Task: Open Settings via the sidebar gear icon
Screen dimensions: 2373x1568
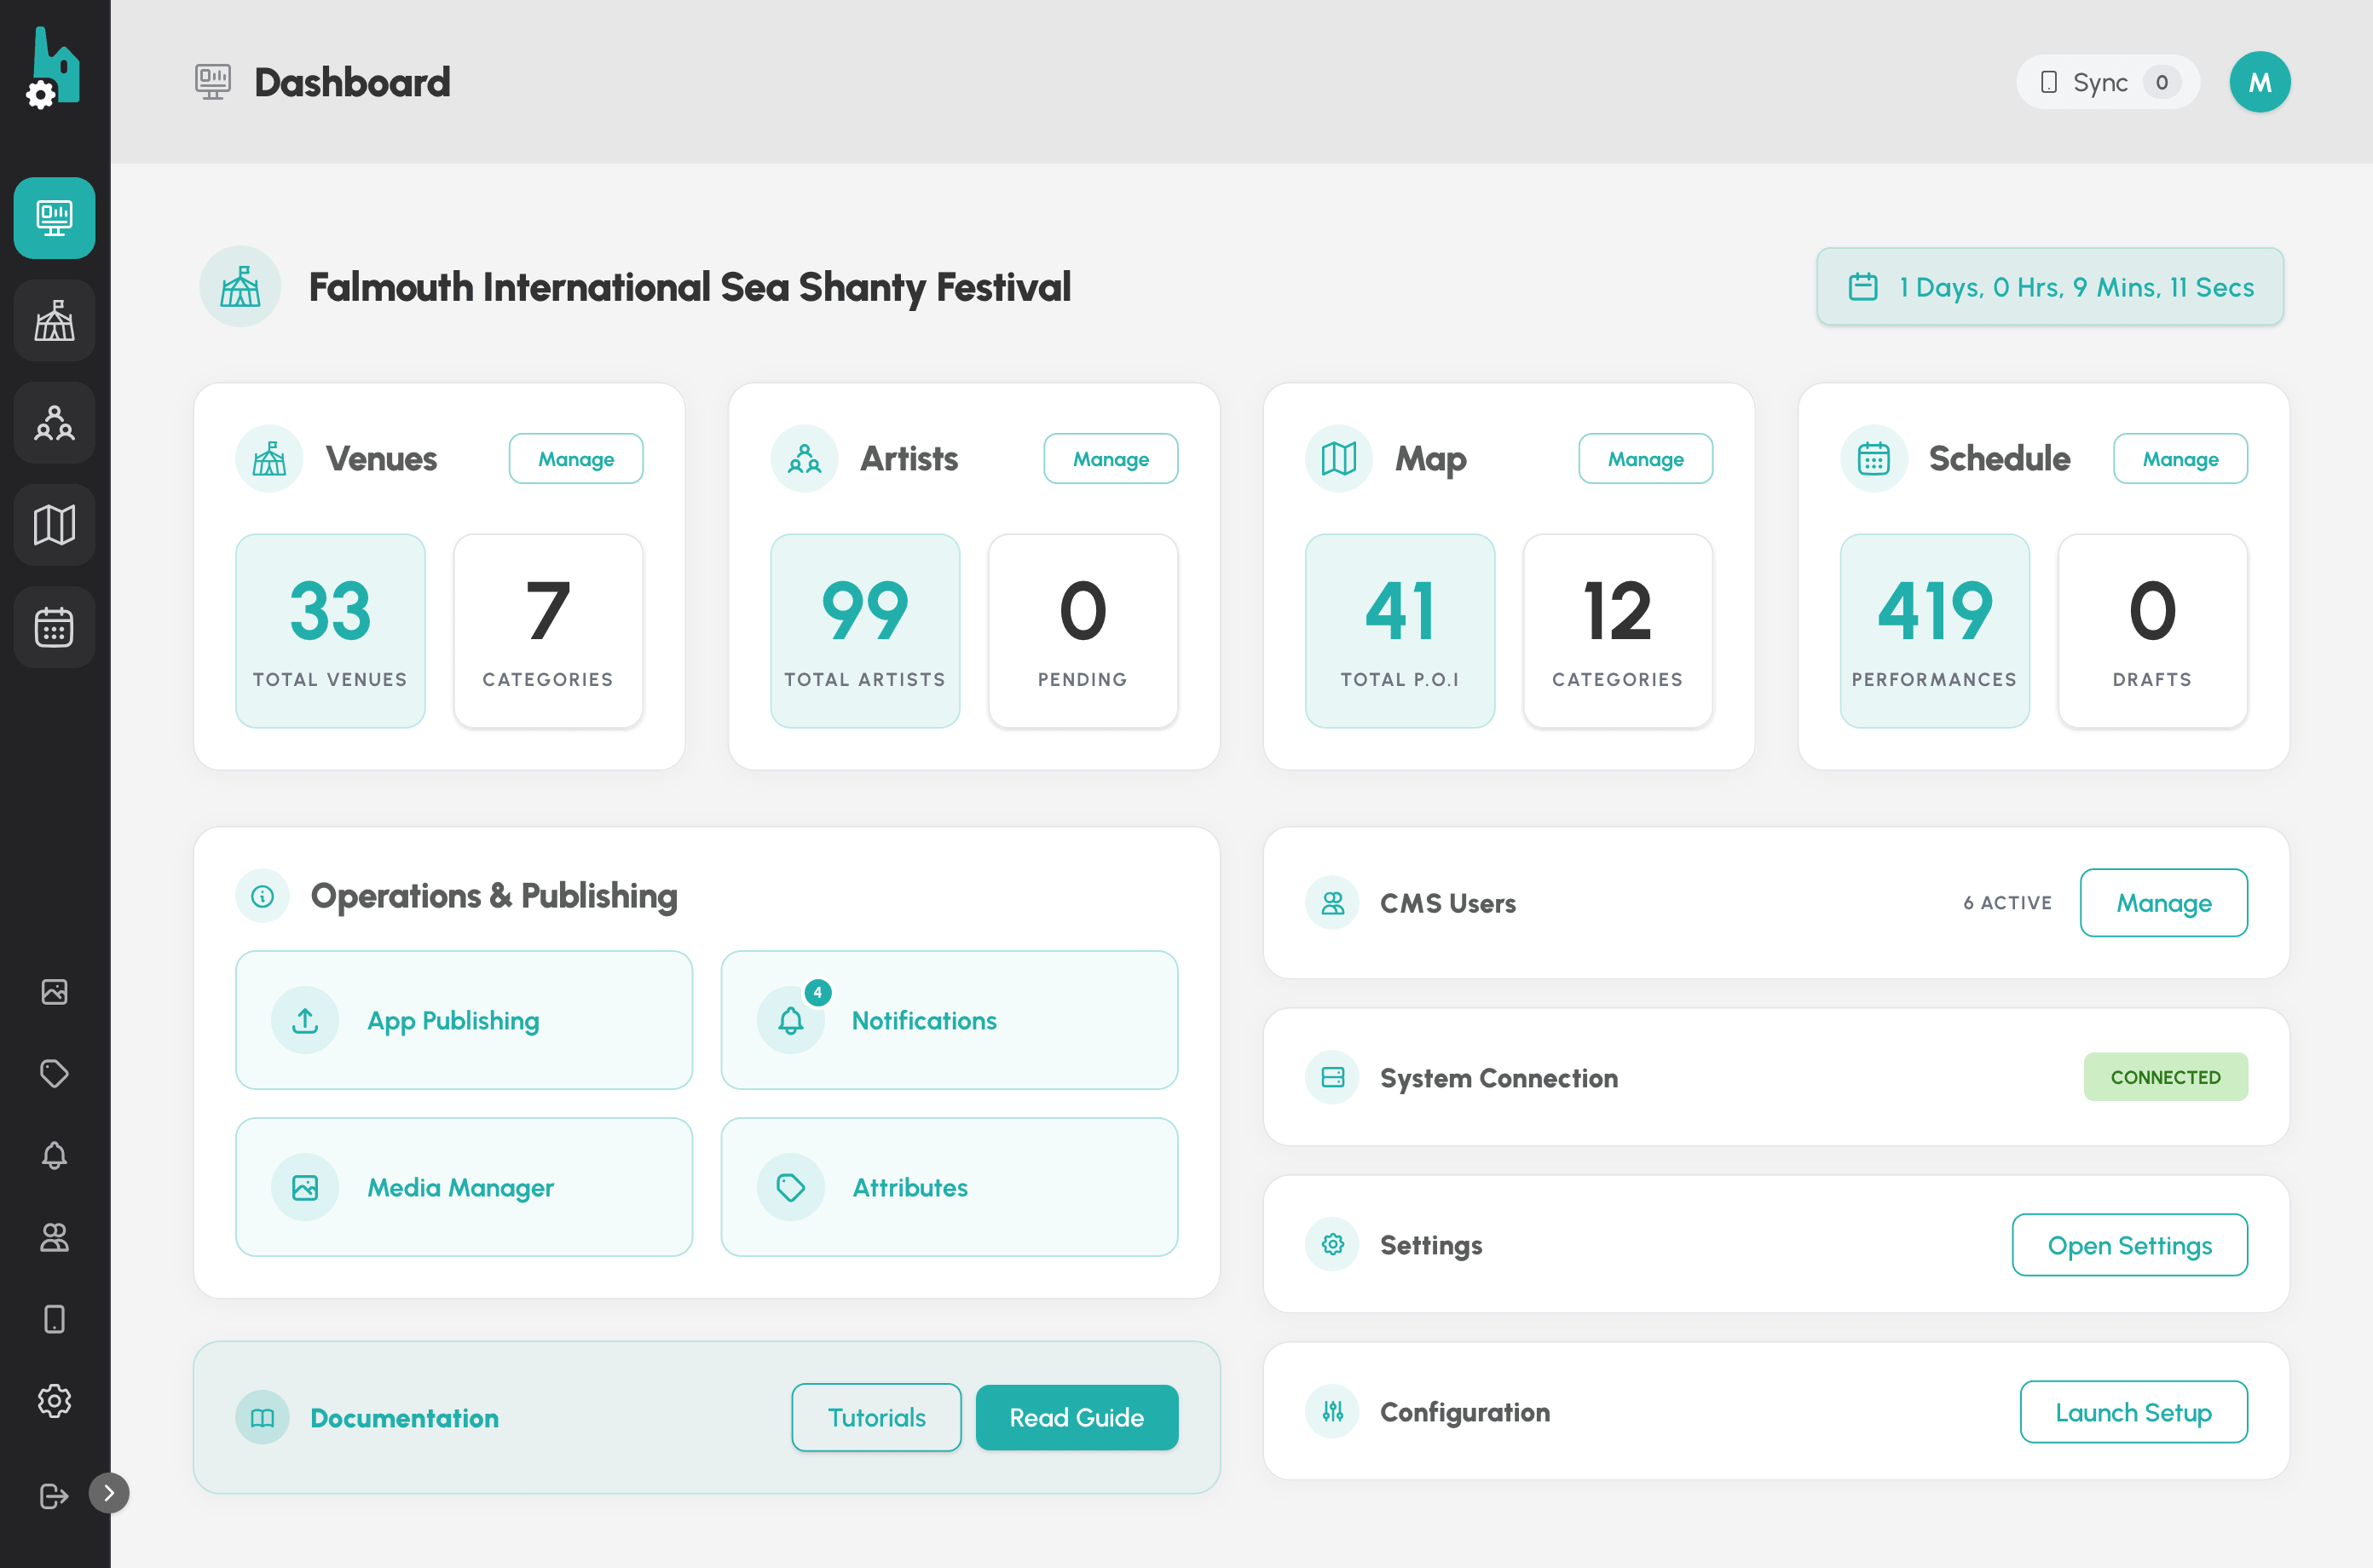Action: [54, 1401]
